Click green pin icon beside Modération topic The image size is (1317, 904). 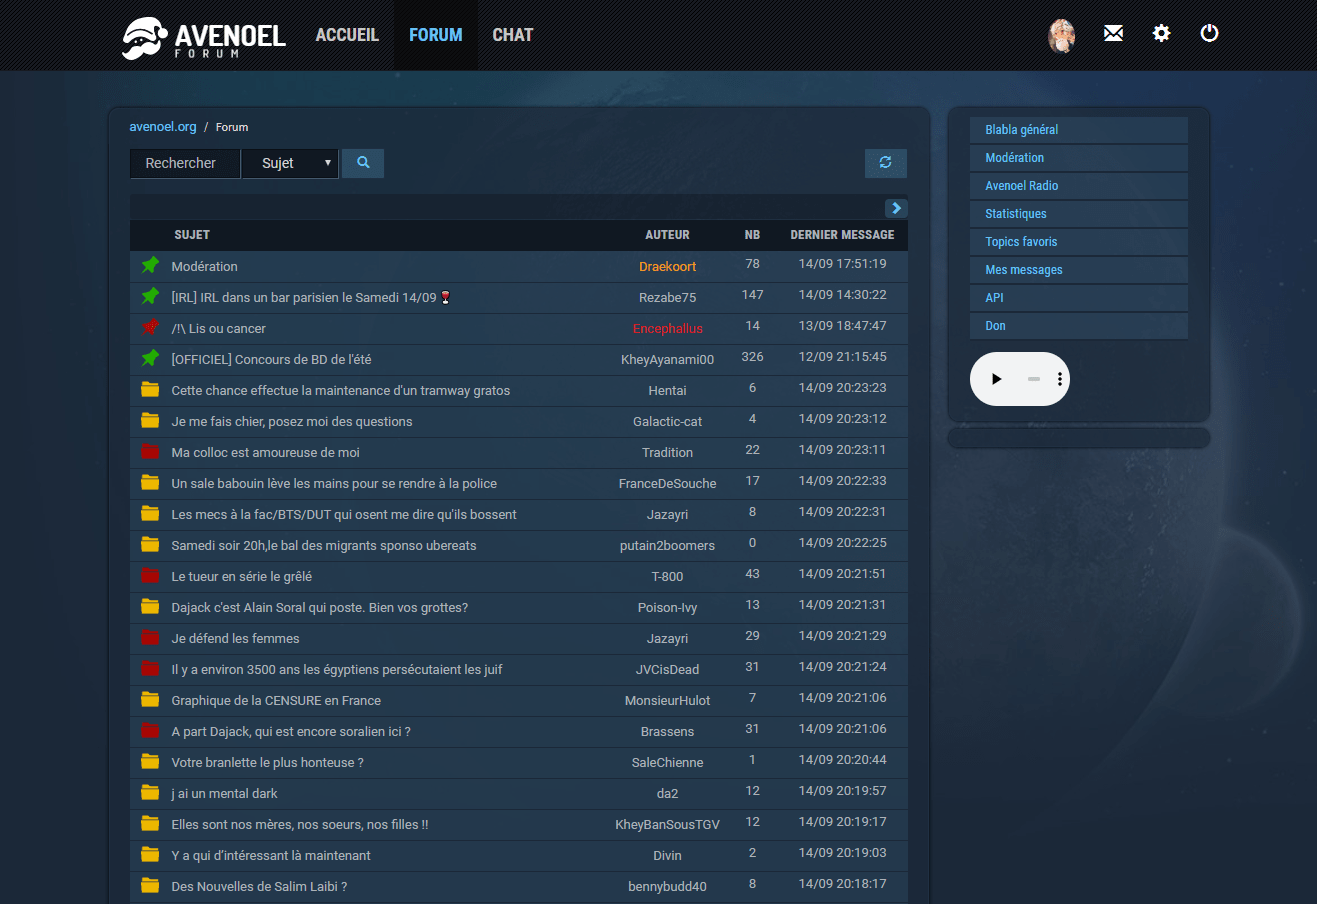[150, 266]
